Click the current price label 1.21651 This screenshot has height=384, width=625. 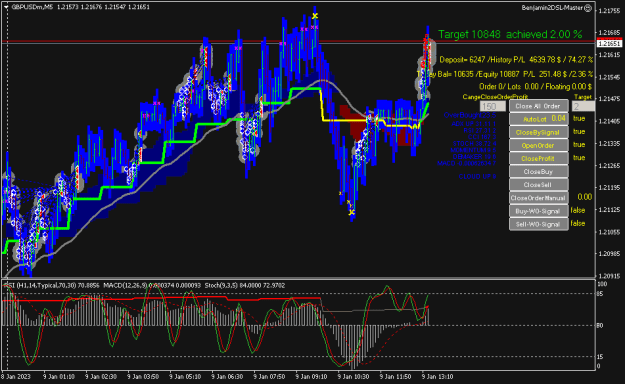tap(610, 43)
